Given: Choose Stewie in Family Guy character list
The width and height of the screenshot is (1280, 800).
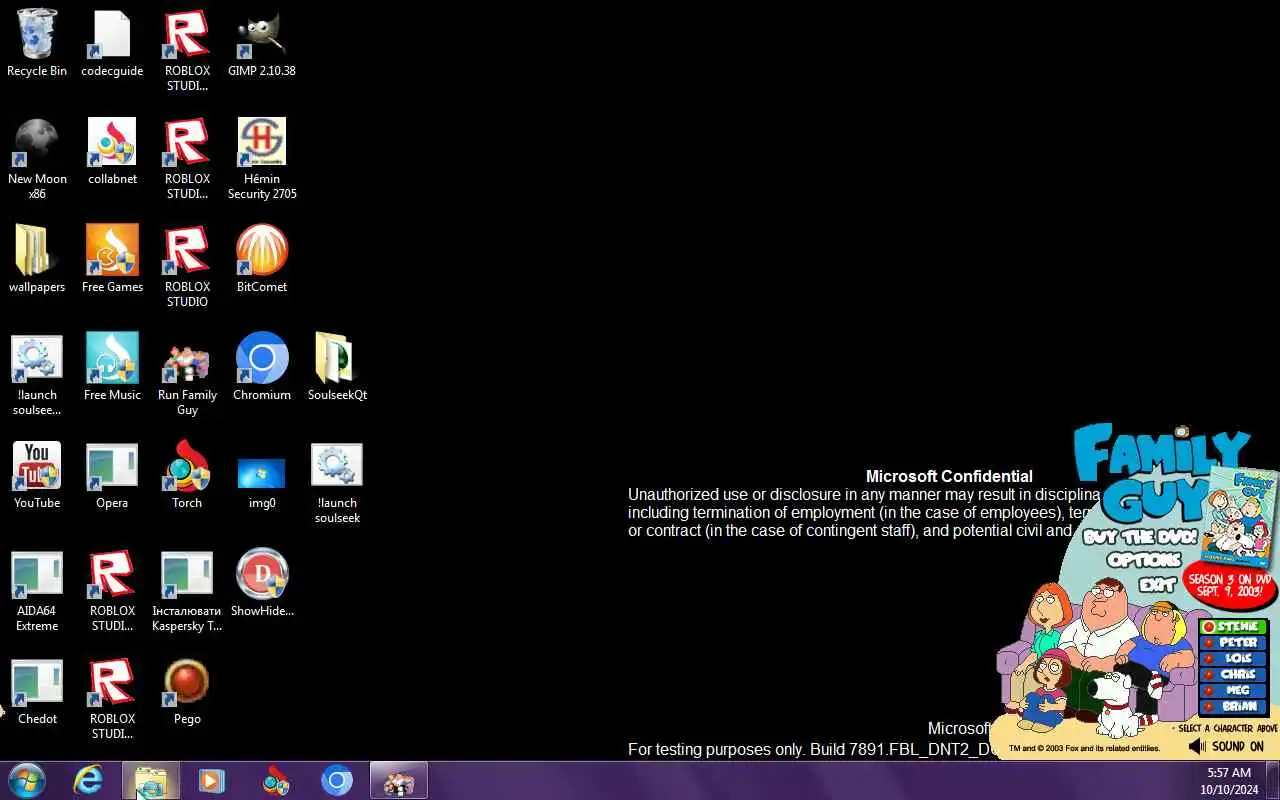Looking at the screenshot, I should (1234, 627).
